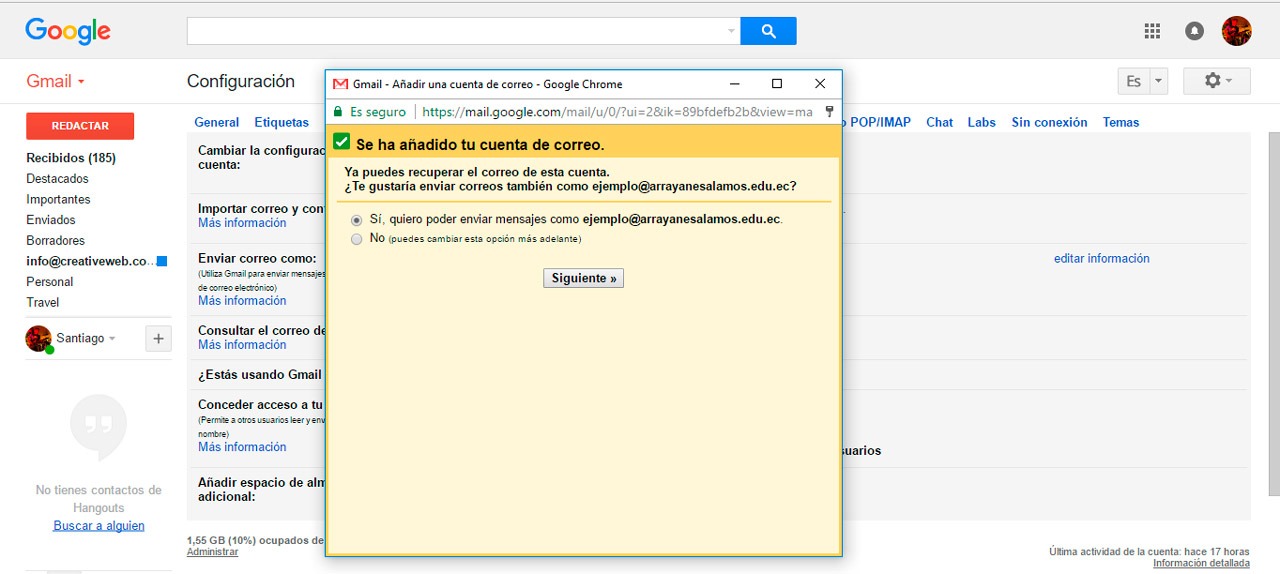This screenshot has width=1280, height=574.
Task: Expand the search options arrow in search box
Action: 731,31
